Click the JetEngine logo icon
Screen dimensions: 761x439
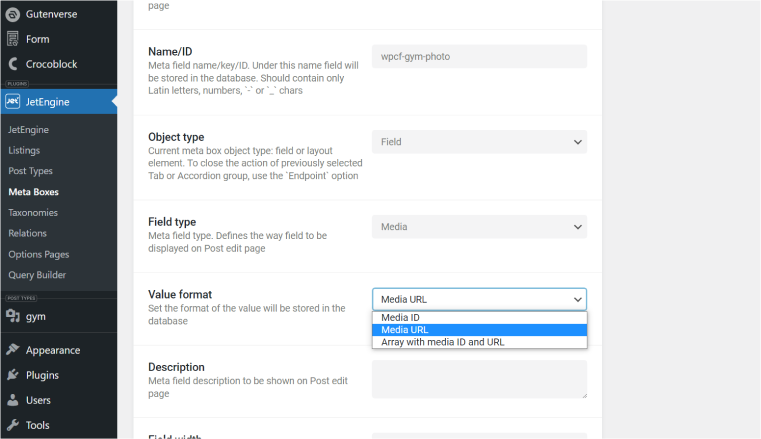tap(13, 101)
